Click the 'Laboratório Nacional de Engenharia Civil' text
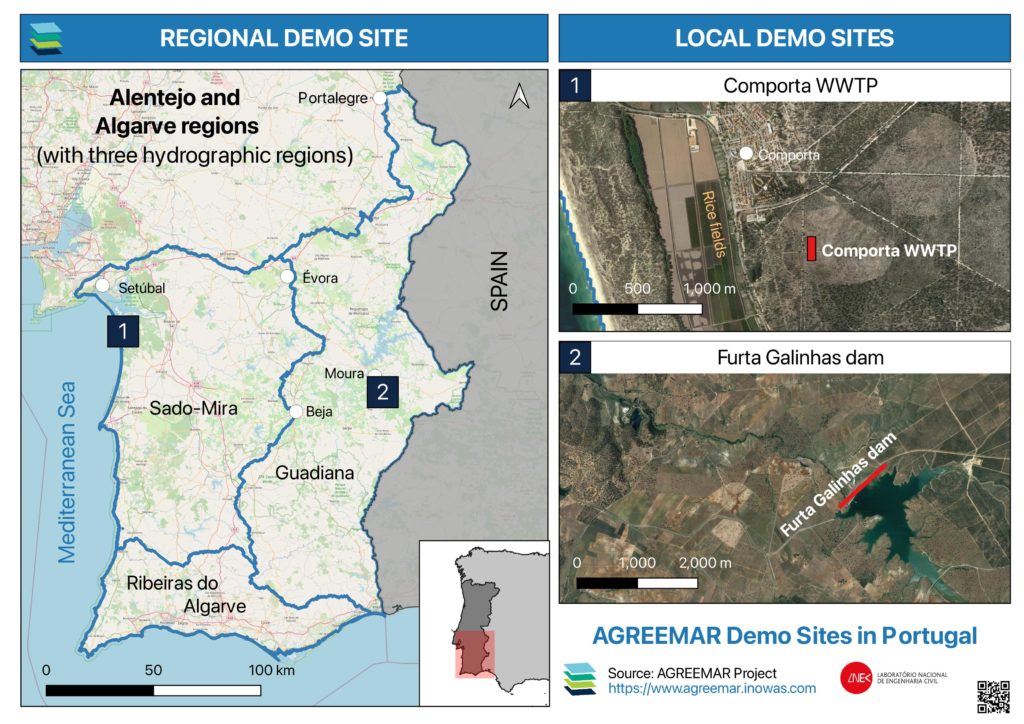Viewport: 1024px width, 724px height. (912, 678)
